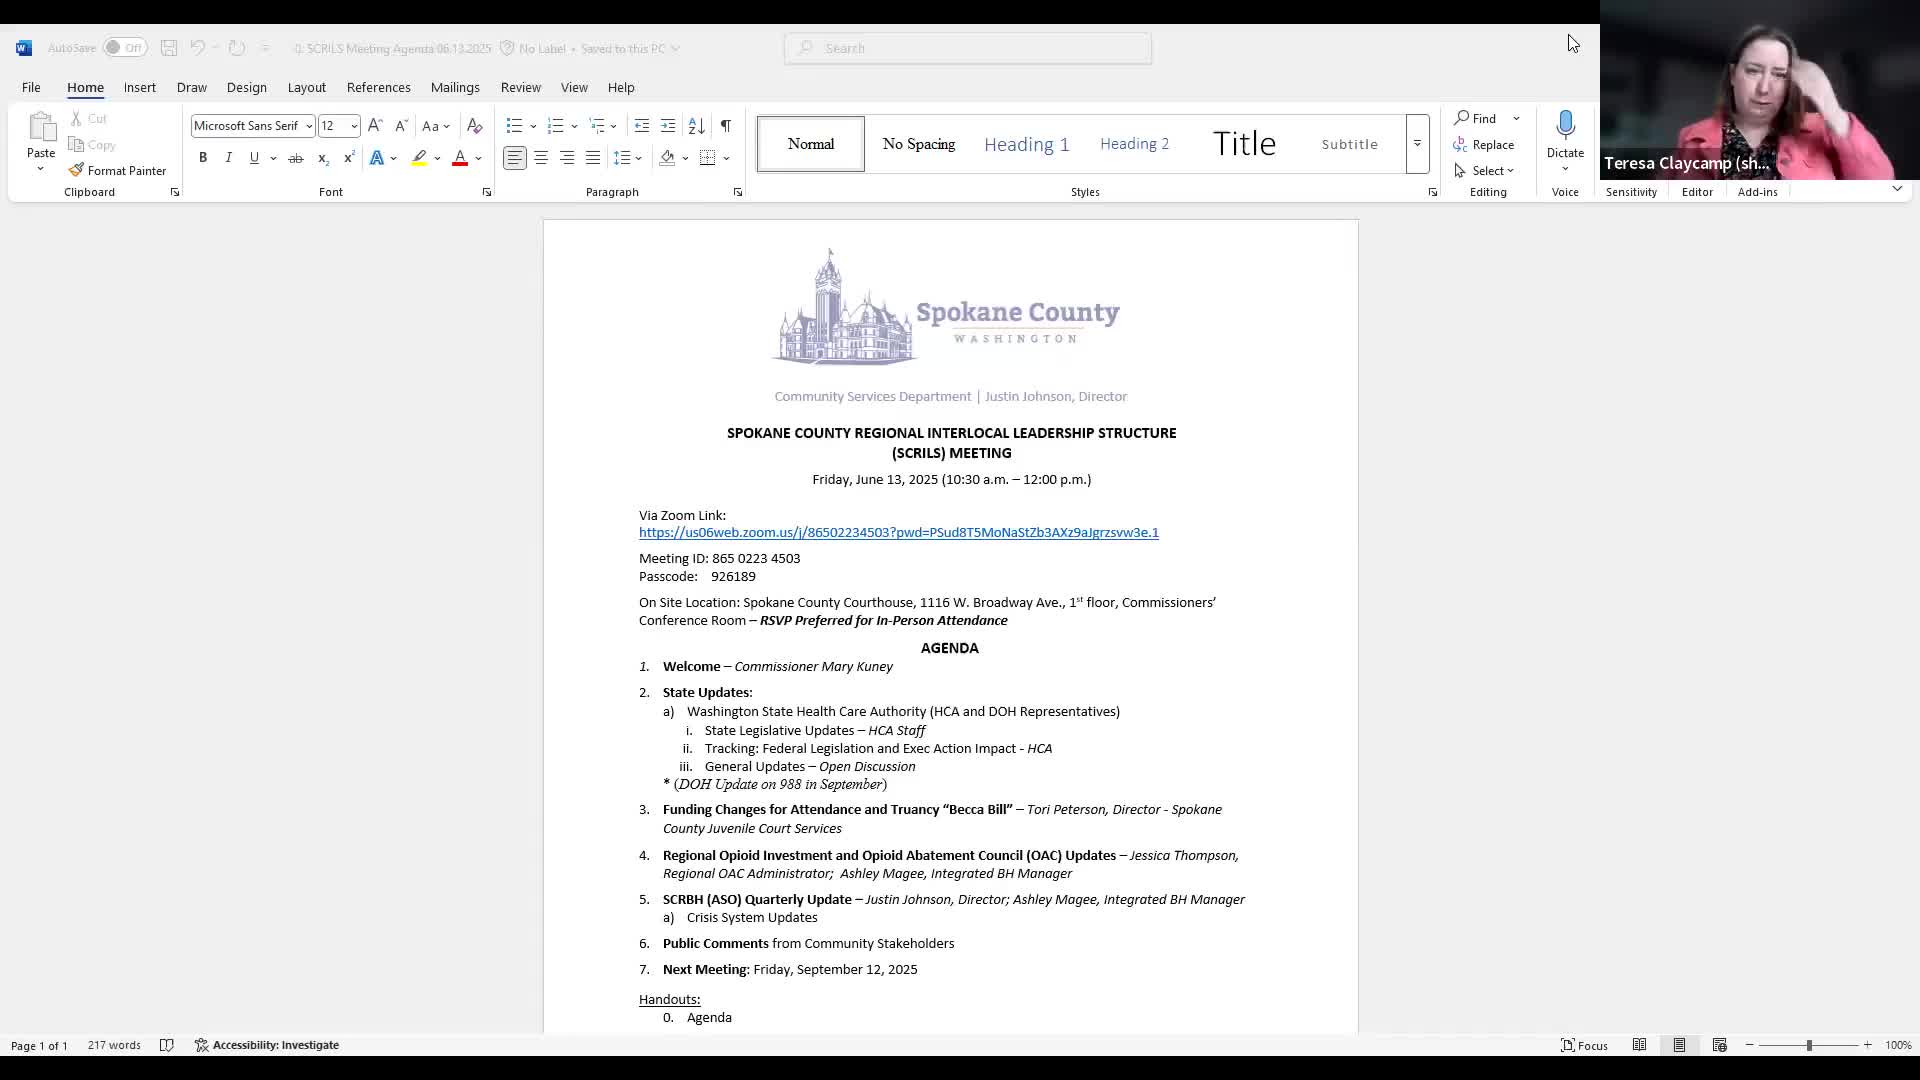
Task: Click the Format Painter icon
Action: (x=77, y=170)
